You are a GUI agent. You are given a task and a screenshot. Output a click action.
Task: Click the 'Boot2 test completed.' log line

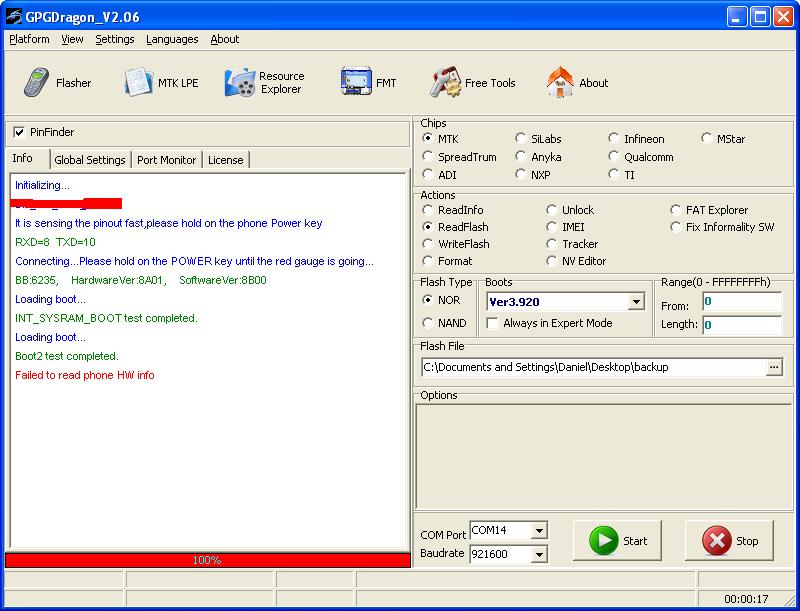pos(67,357)
